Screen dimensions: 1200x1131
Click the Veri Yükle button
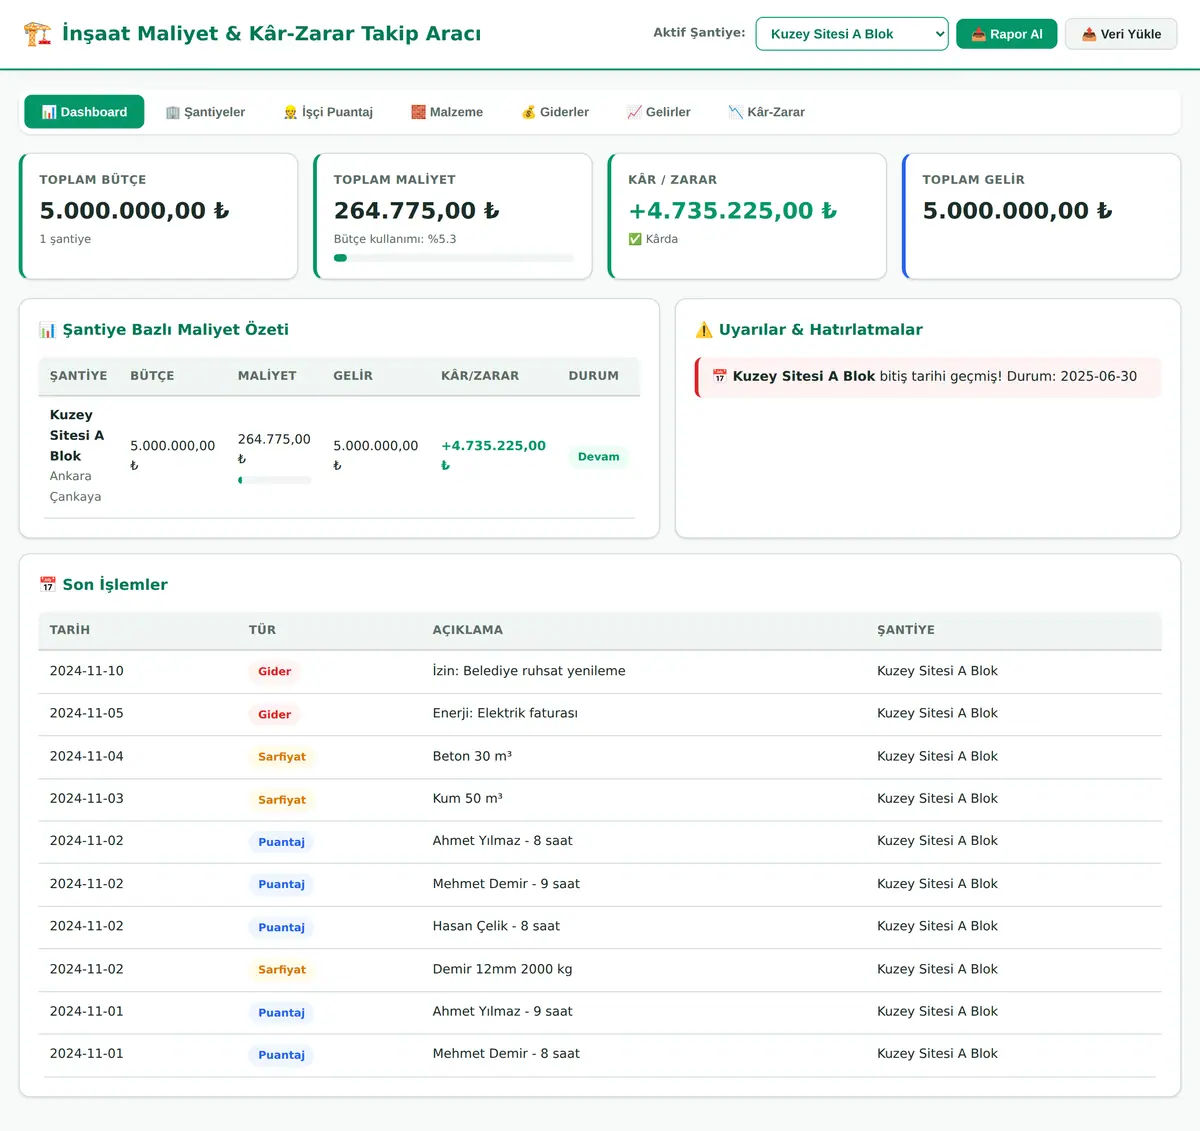click(1121, 34)
